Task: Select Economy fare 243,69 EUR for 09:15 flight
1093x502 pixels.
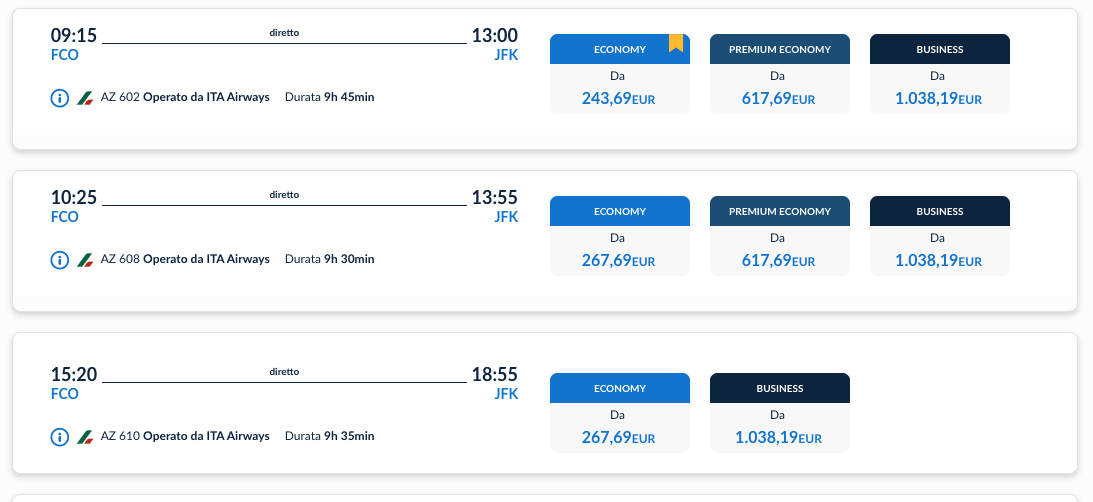Action: [x=620, y=74]
